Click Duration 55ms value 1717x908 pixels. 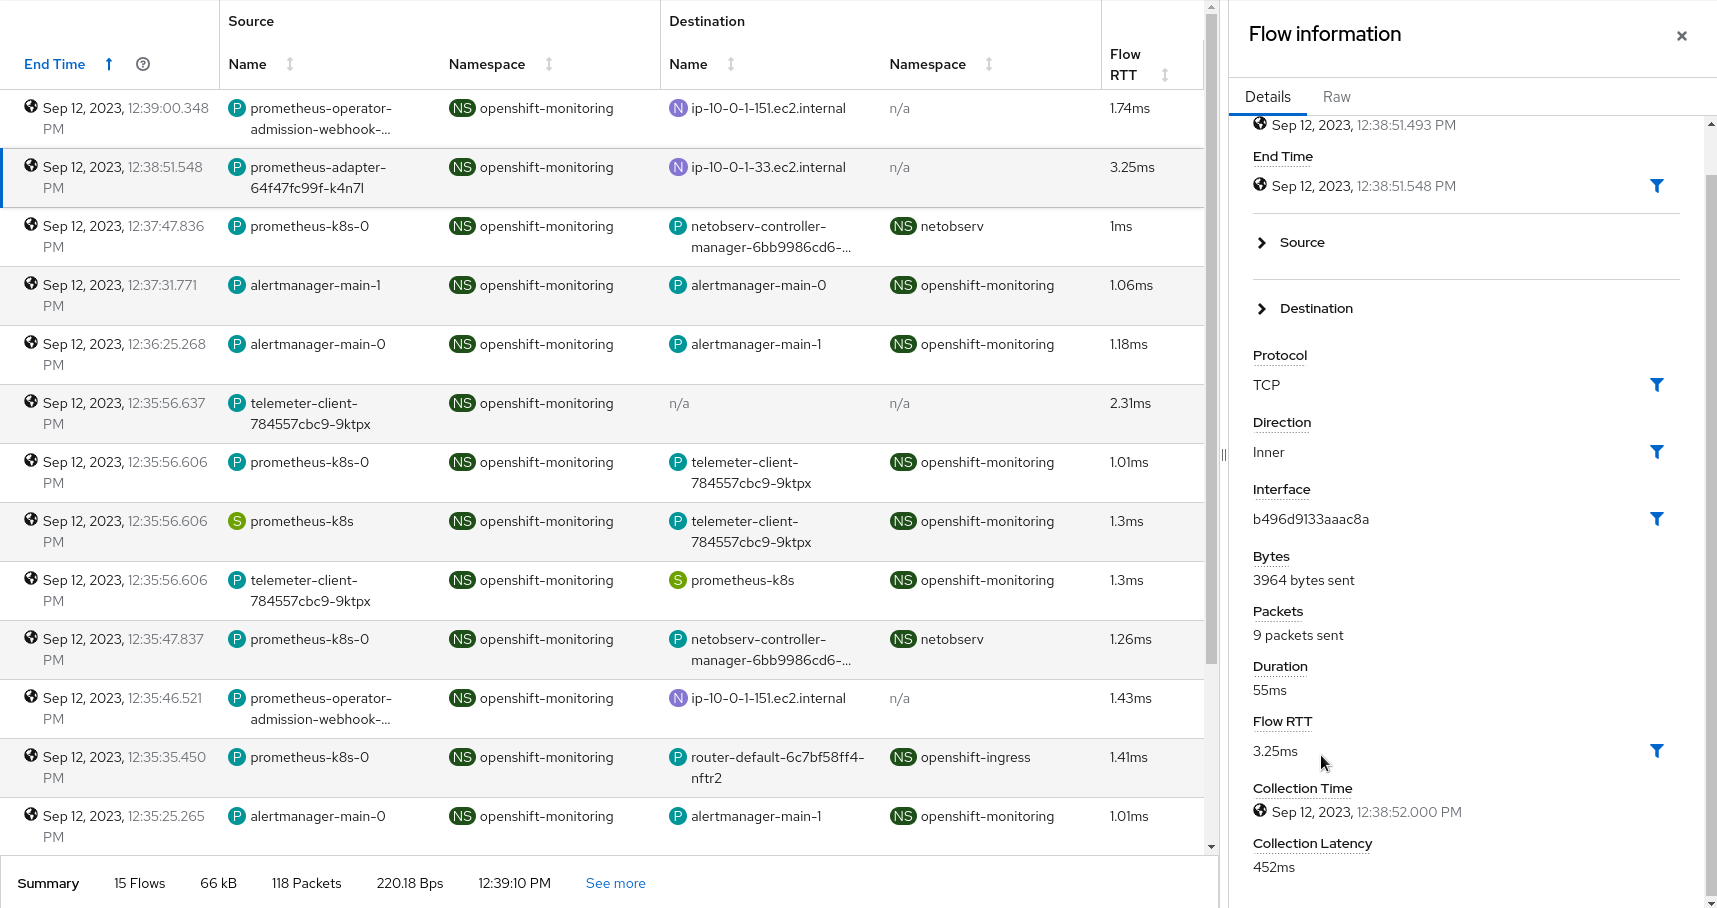[x=1270, y=690]
